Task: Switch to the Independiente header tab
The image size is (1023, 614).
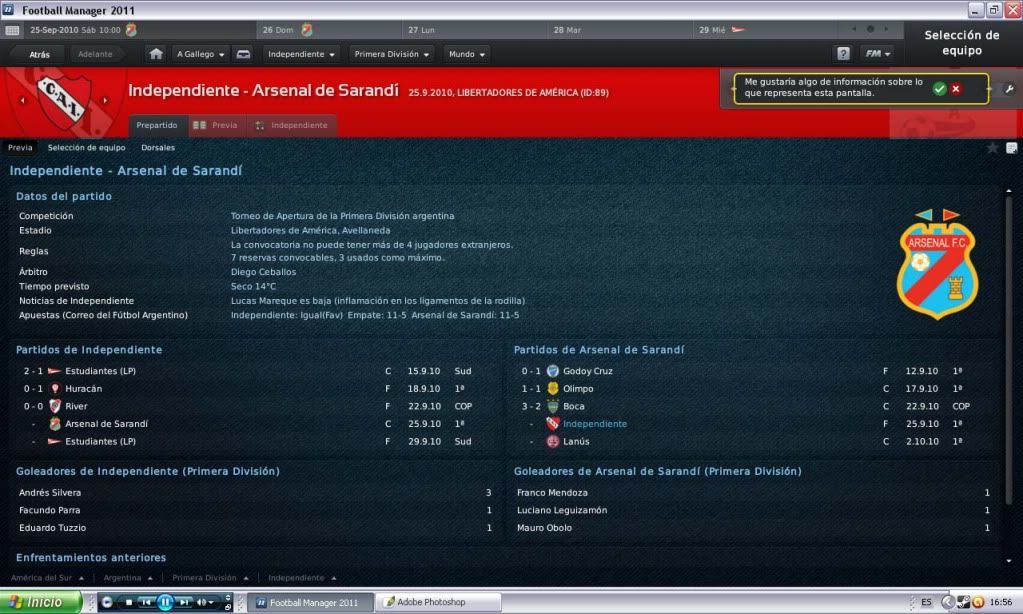Action: [292, 125]
